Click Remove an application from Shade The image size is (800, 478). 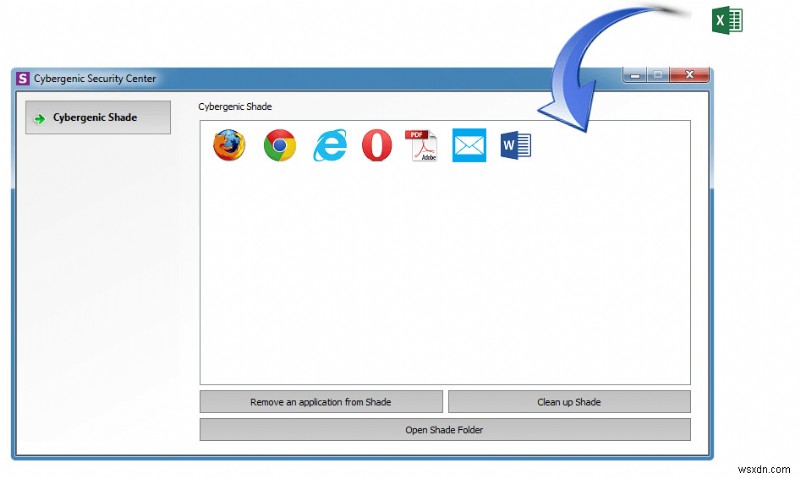321,401
